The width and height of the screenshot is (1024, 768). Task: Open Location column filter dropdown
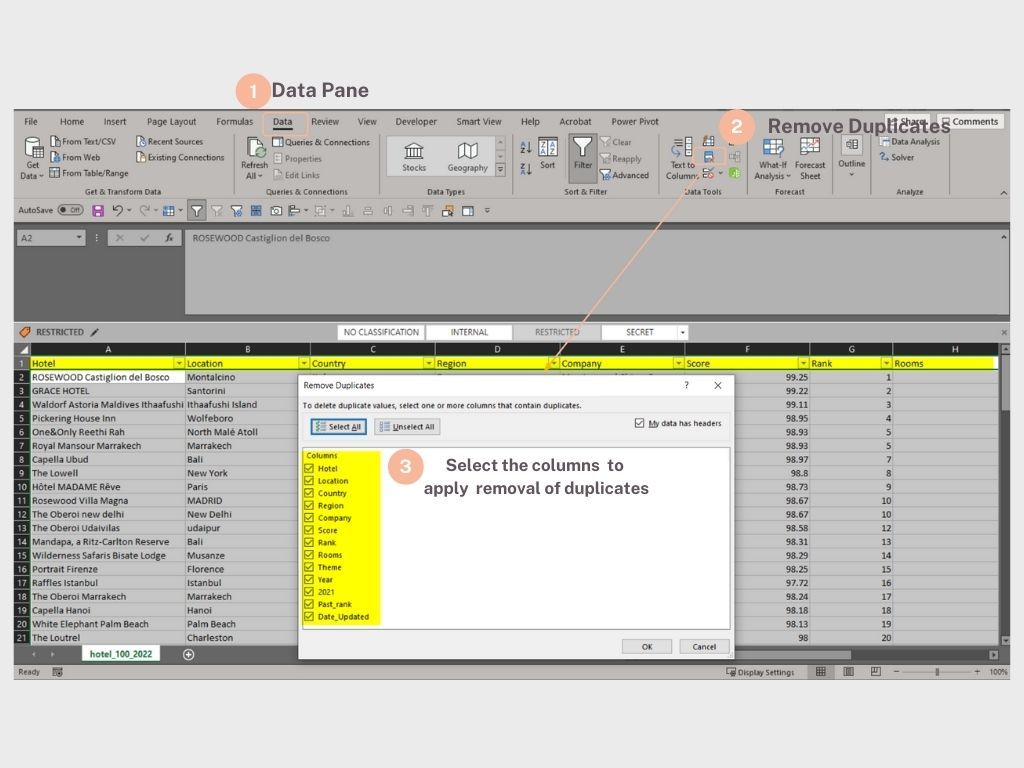304,363
